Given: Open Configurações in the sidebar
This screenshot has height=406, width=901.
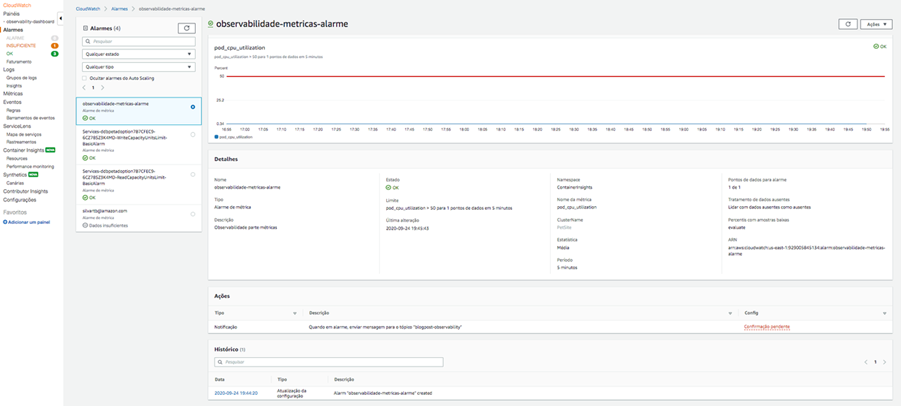Looking at the screenshot, I should [x=20, y=200].
